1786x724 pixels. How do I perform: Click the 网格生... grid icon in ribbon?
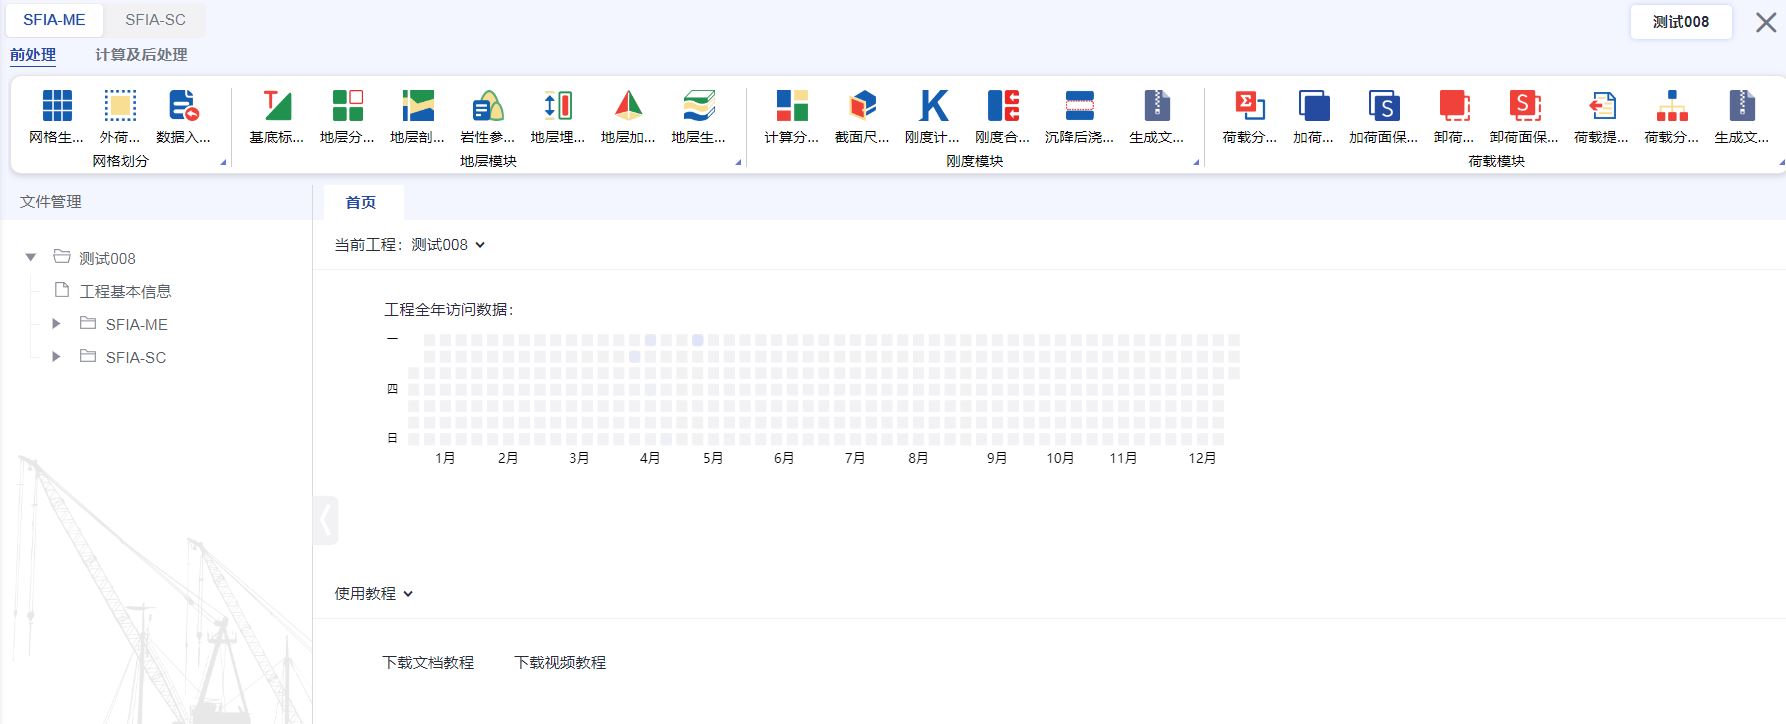coord(56,106)
